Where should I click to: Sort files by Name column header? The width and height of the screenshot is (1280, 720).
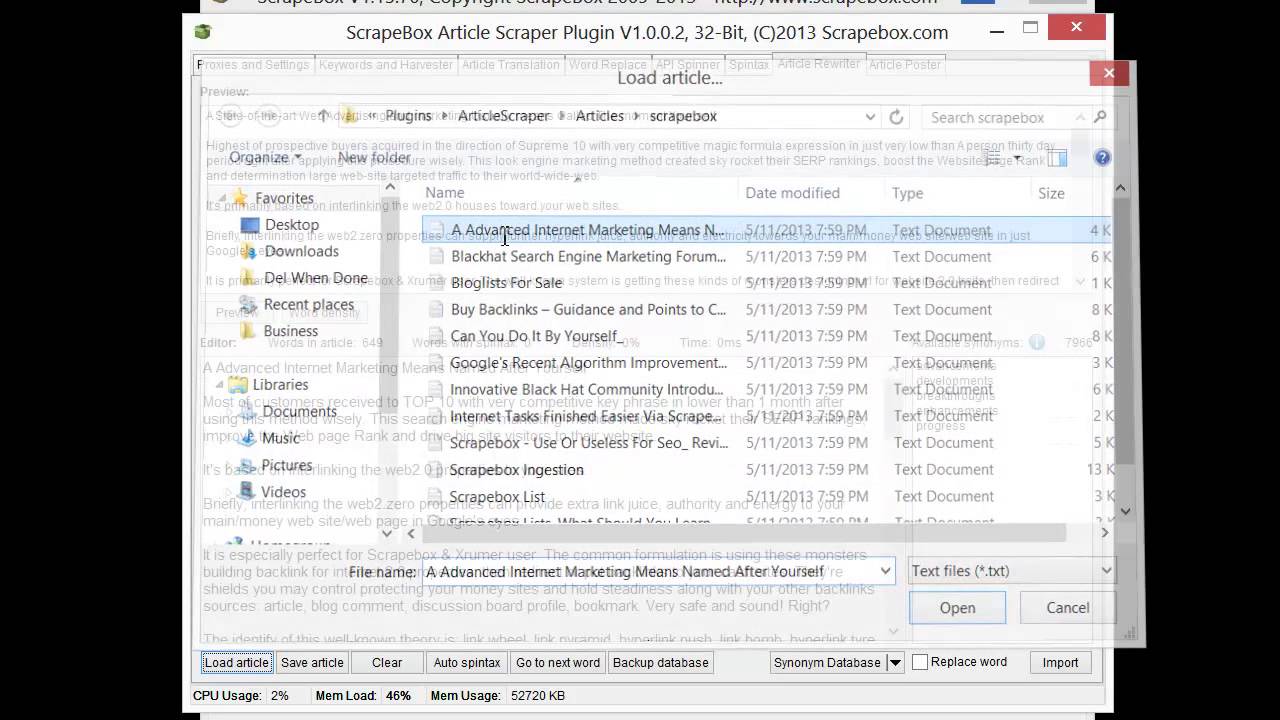point(578,193)
